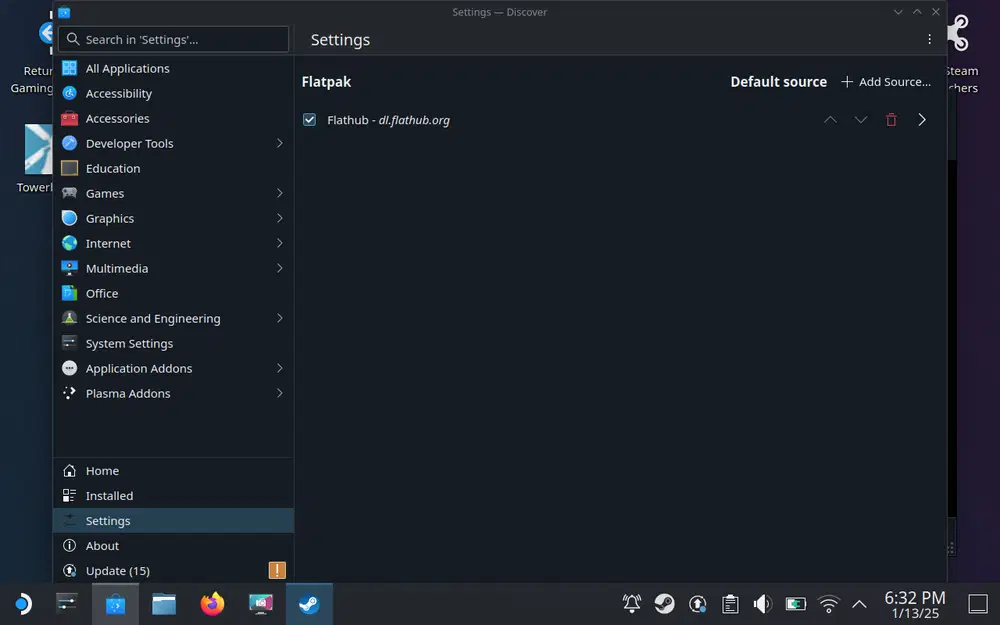Open the Education category
This screenshot has height=625, width=1000.
pyautogui.click(x=173, y=168)
